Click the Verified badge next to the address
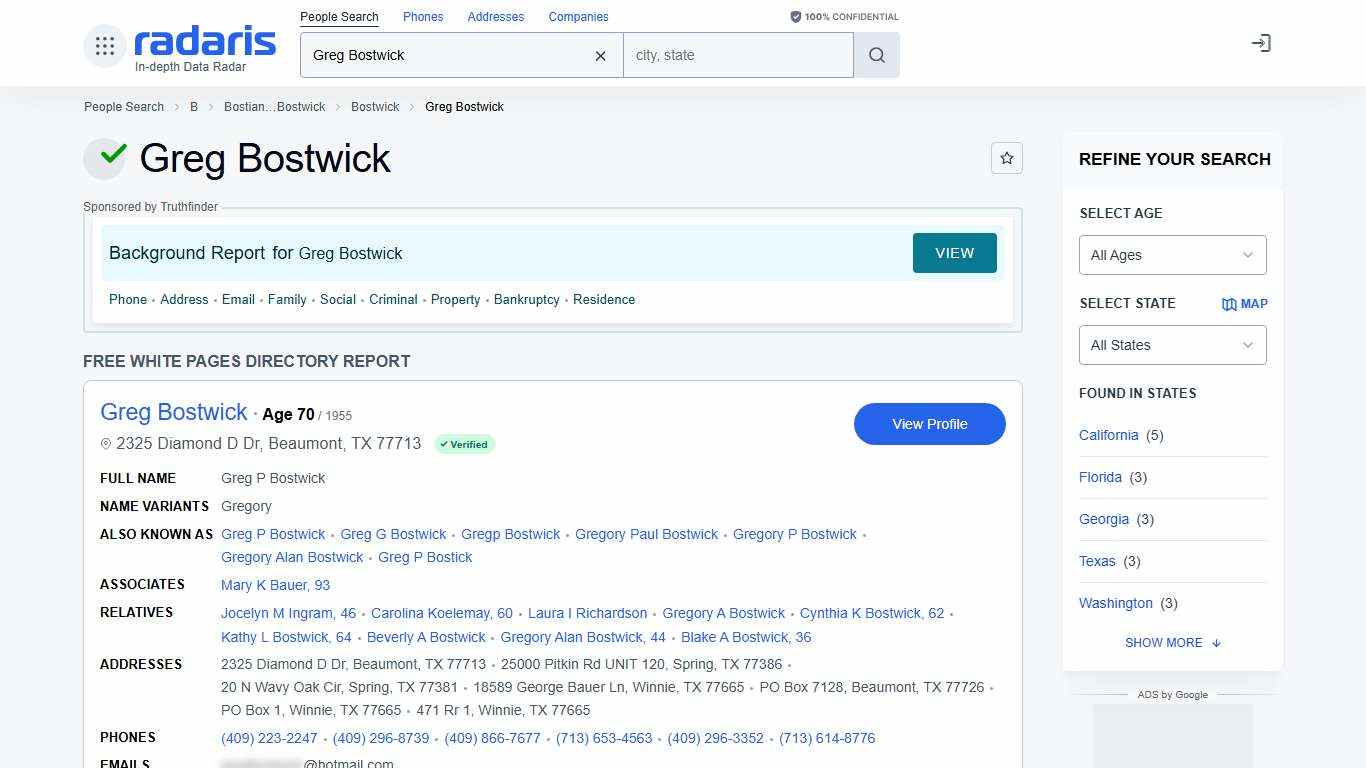This screenshot has width=1366, height=768. (464, 444)
